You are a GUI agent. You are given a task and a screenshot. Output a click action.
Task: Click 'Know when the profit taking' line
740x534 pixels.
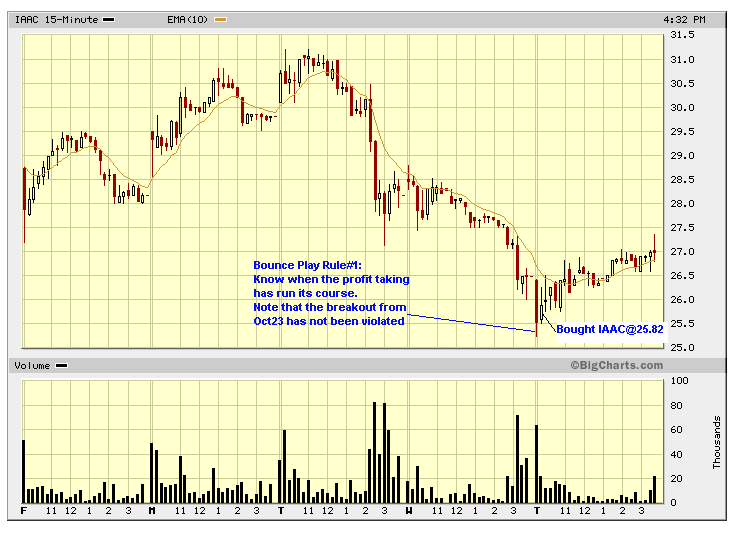331,279
